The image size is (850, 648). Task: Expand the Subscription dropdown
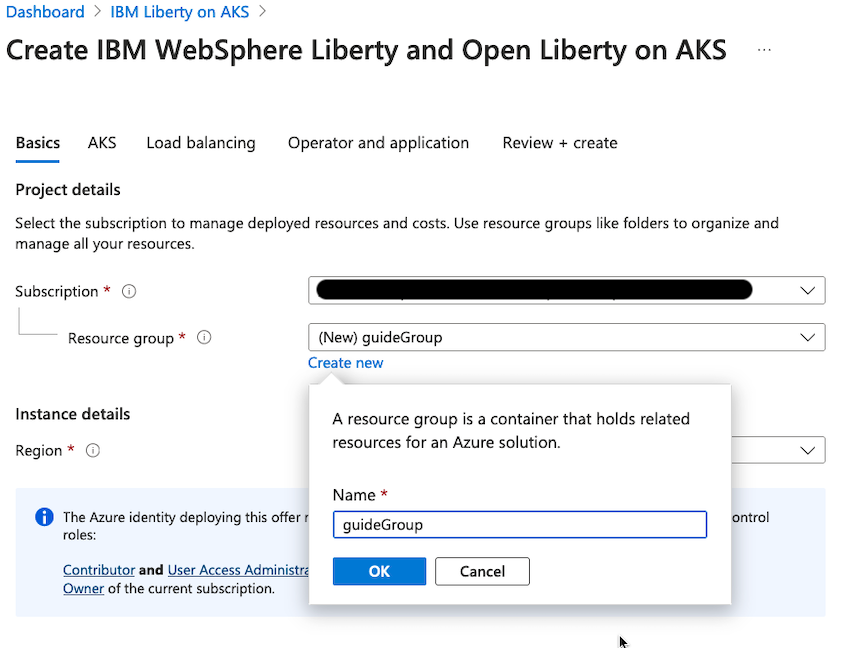pyautogui.click(x=807, y=291)
